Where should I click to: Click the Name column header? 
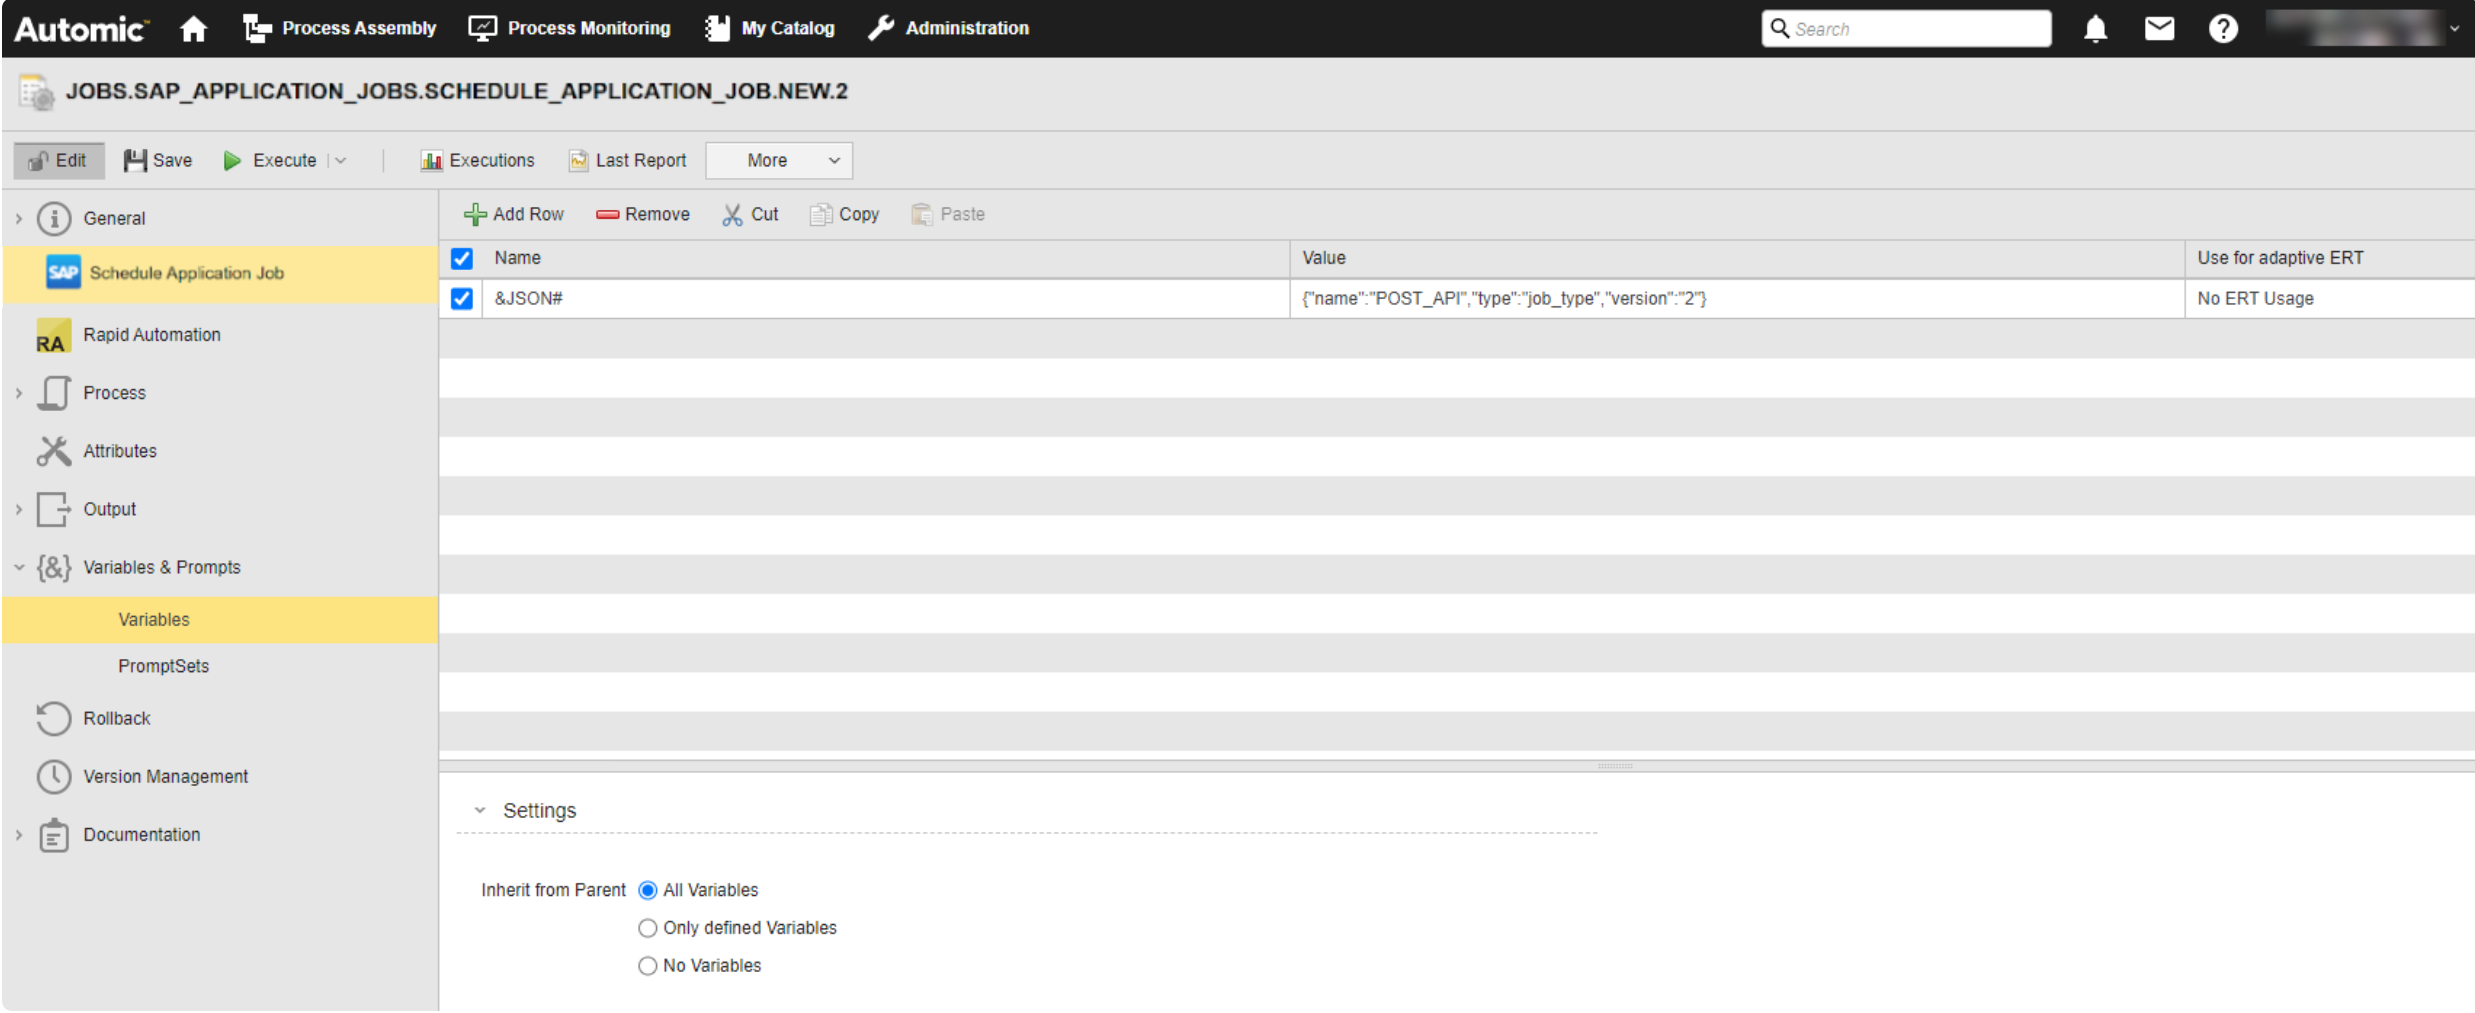tap(886, 258)
